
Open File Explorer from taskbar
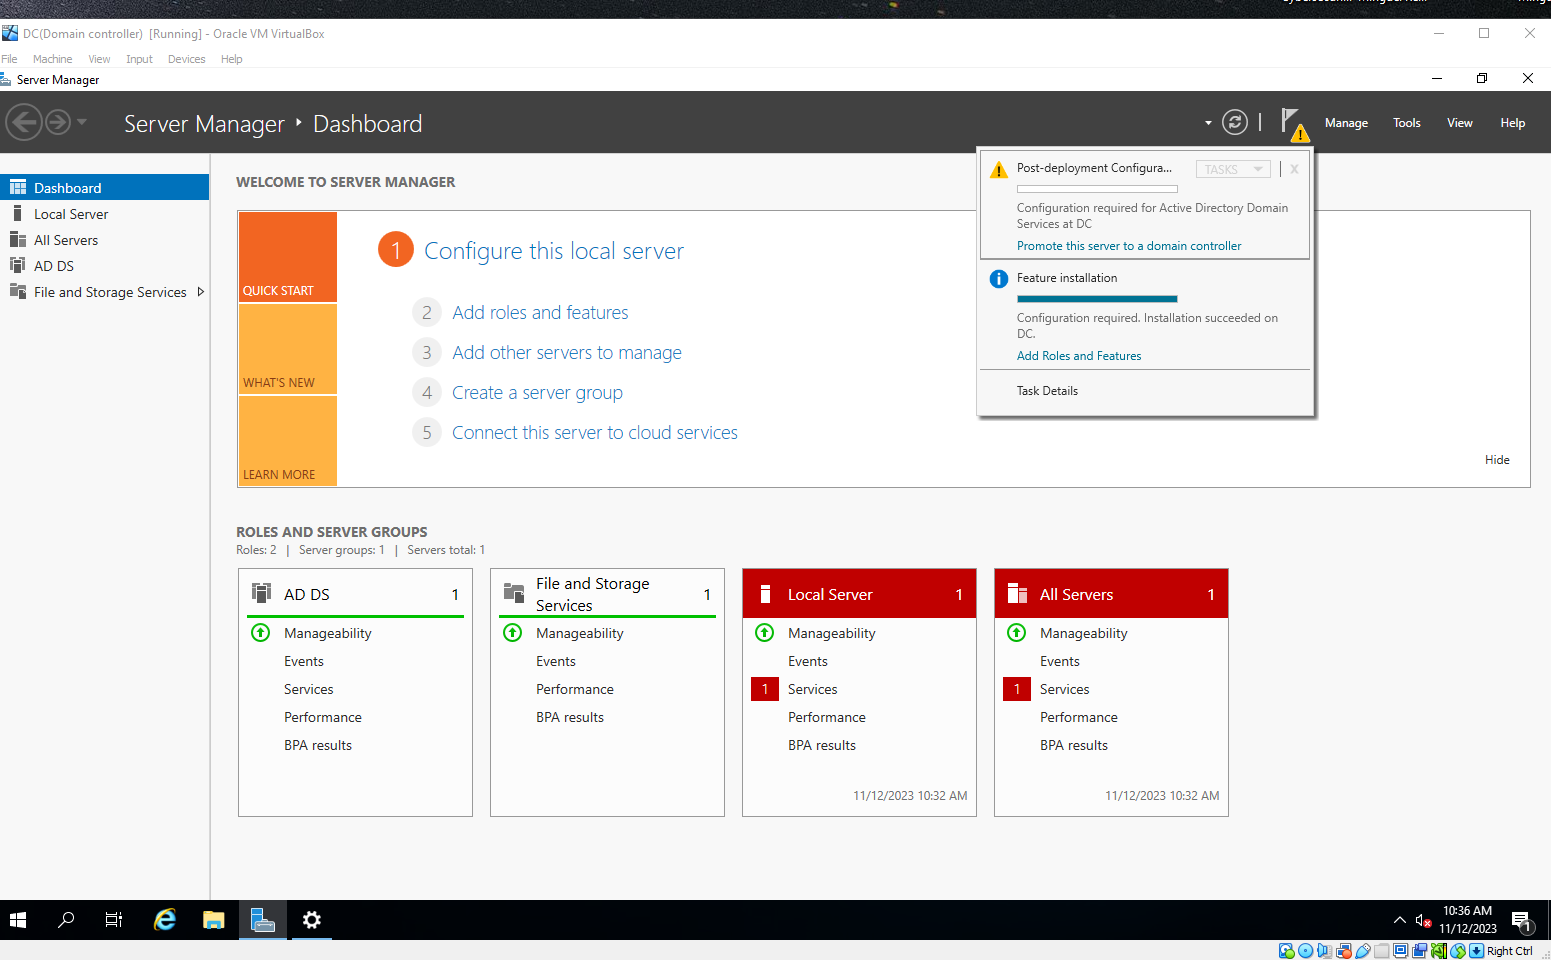coord(213,920)
